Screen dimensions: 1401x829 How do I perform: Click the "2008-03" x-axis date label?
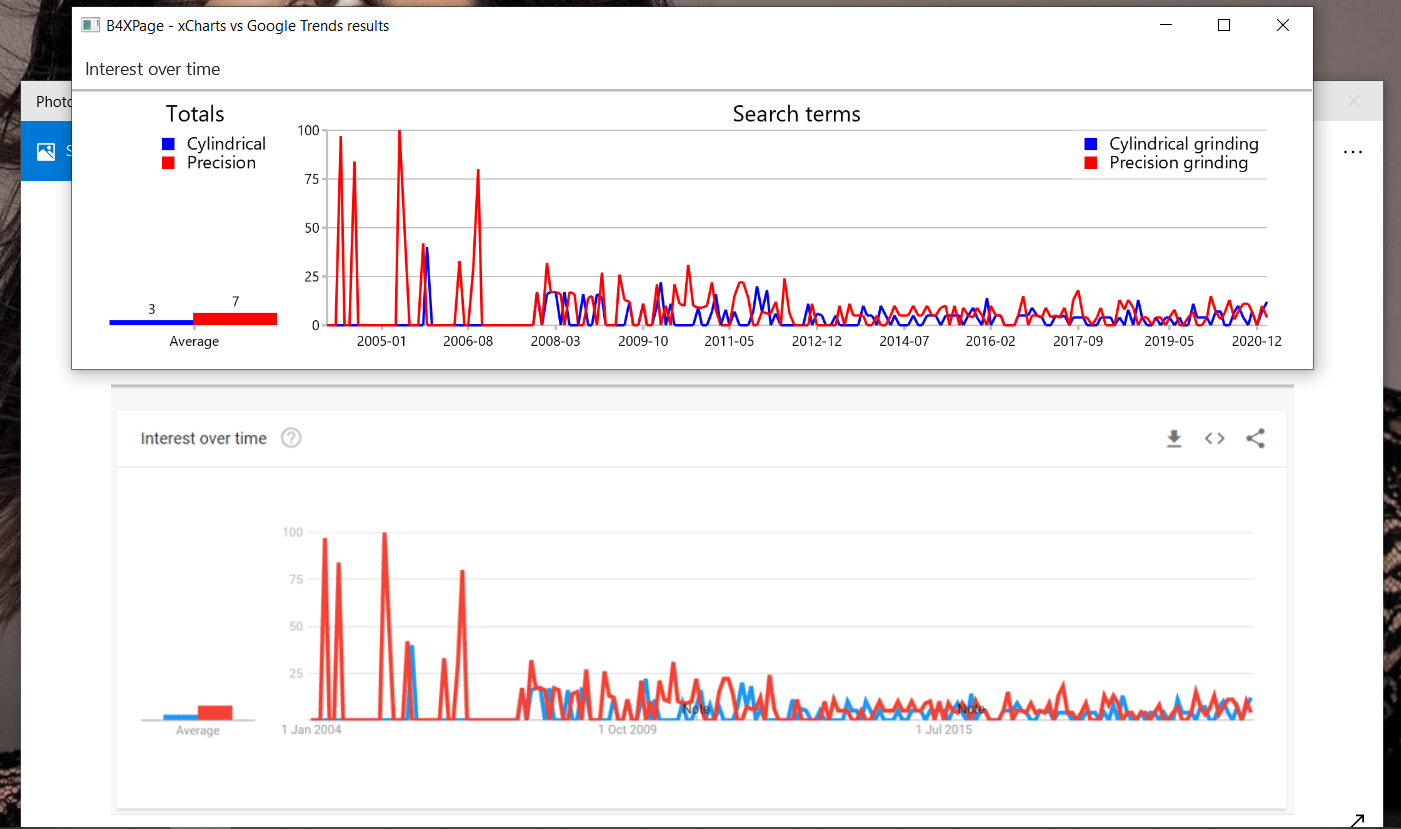[x=555, y=341]
